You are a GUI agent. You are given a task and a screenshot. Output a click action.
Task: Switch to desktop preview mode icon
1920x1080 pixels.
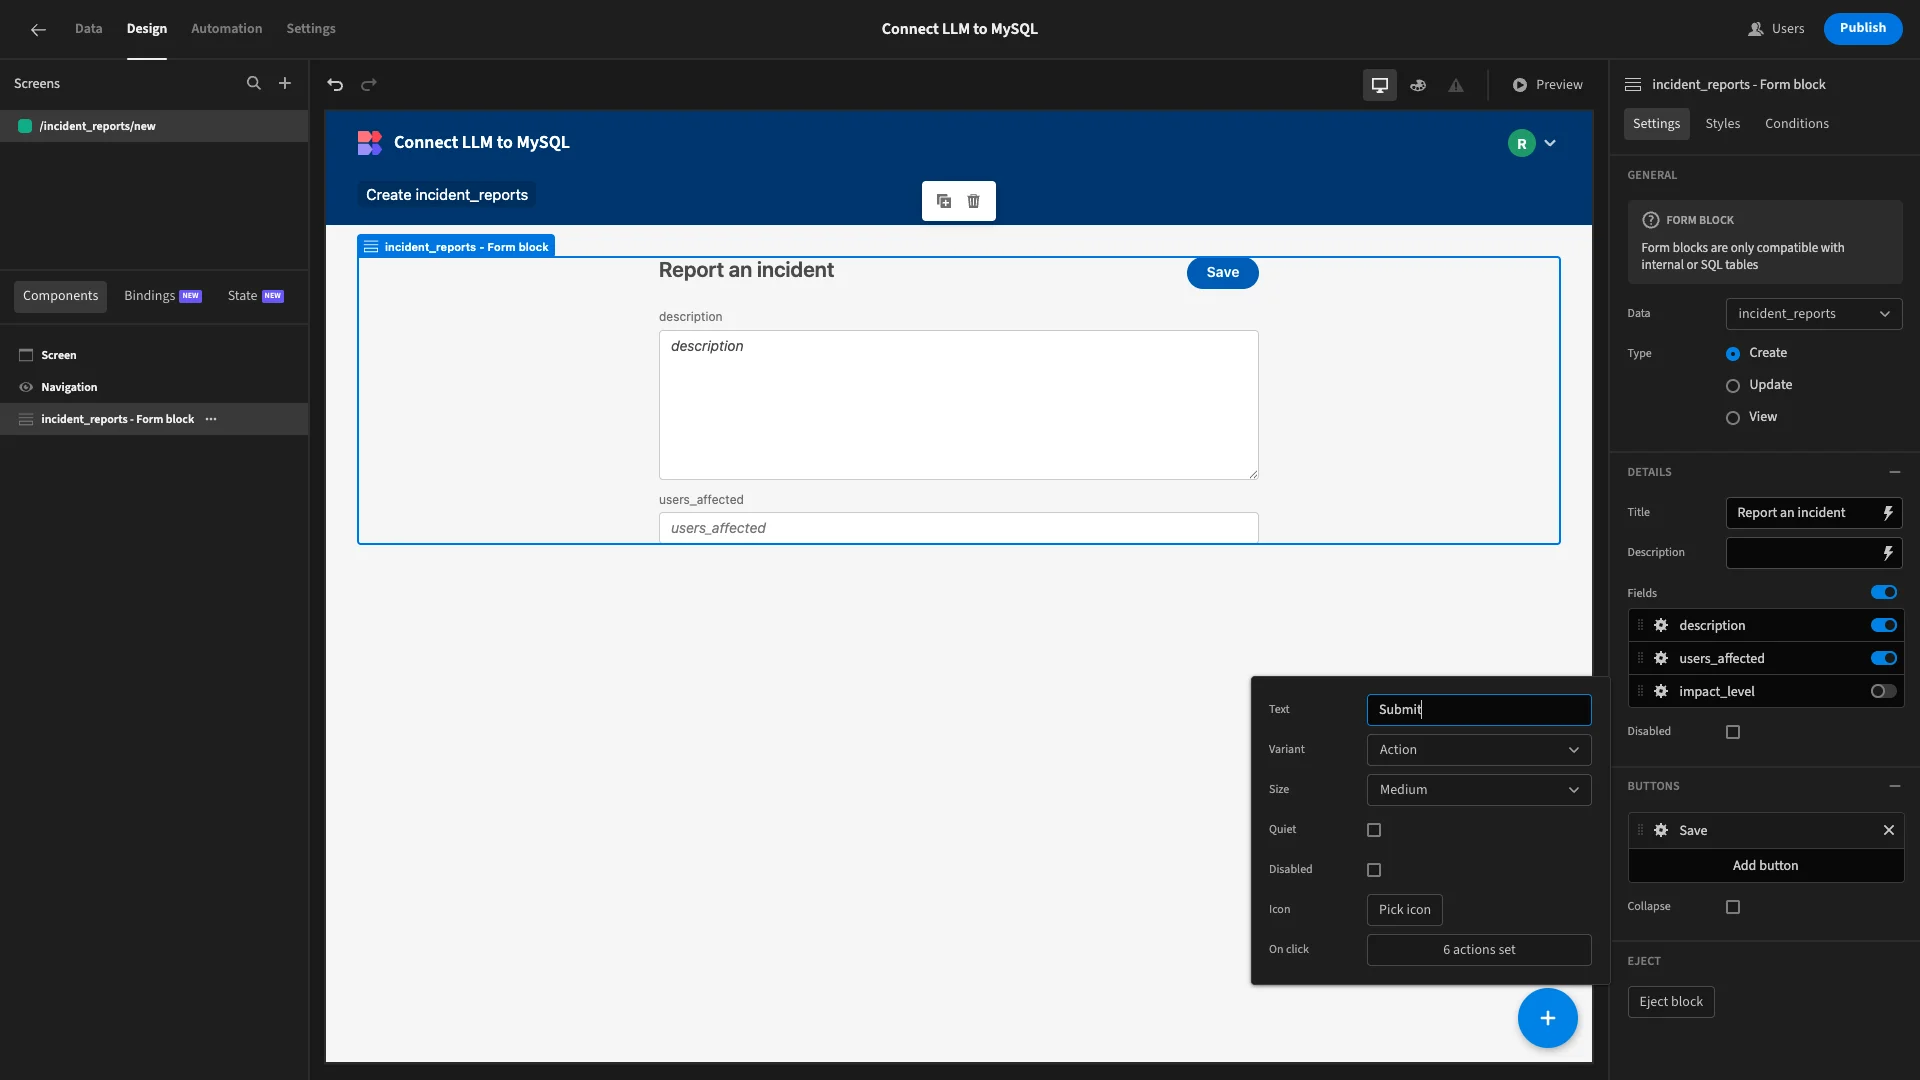click(x=1380, y=85)
